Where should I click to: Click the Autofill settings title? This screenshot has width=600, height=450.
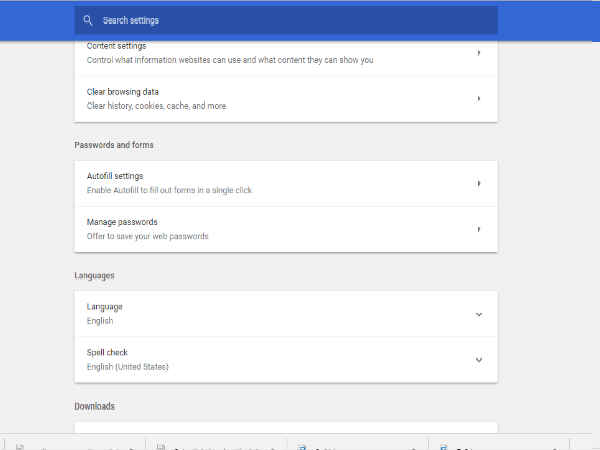[x=115, y=176]
